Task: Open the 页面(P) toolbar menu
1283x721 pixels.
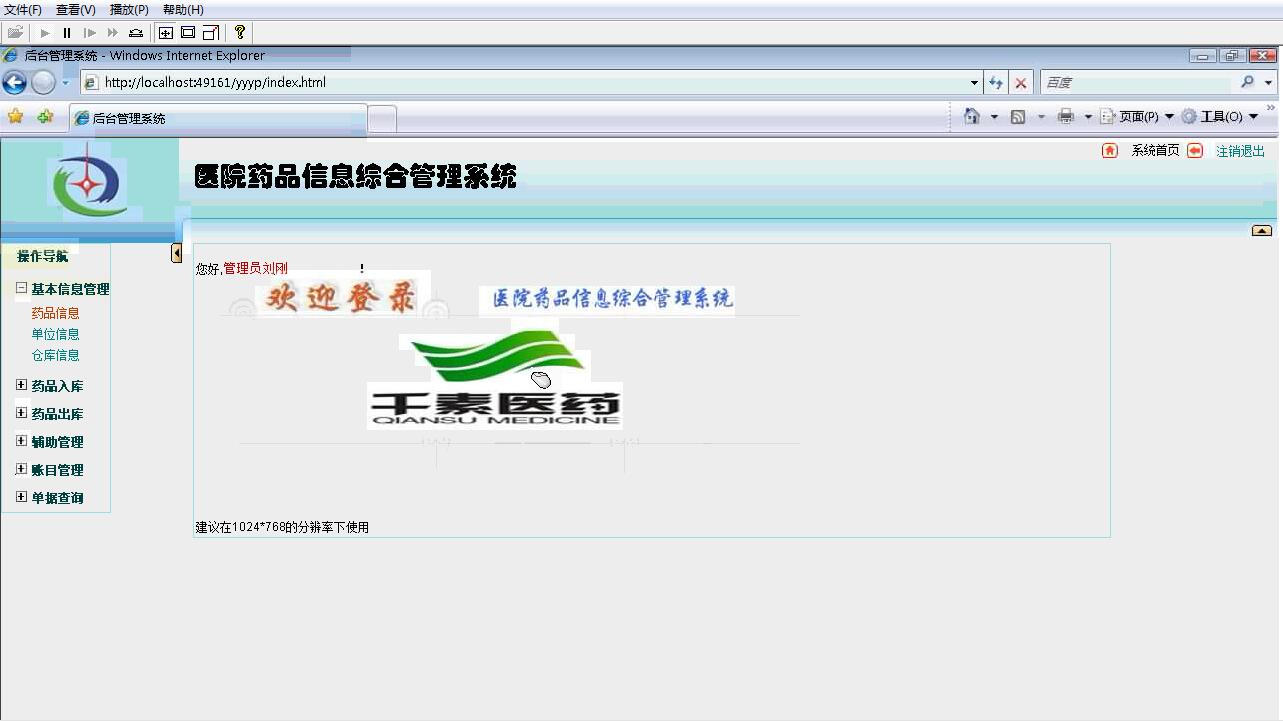Action: coord(1137,117)
